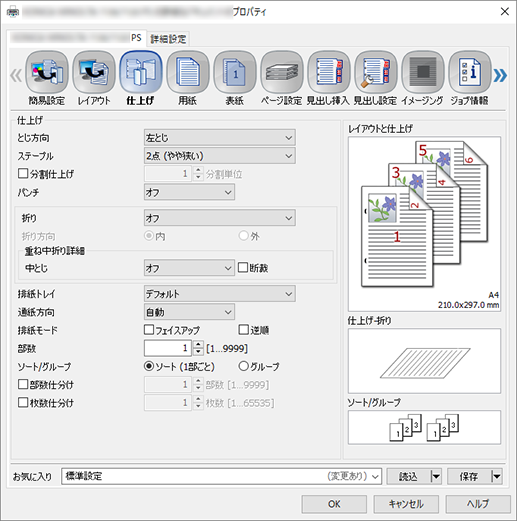
Task: Select the グループ radio button
Action: (x=244, y=366)
